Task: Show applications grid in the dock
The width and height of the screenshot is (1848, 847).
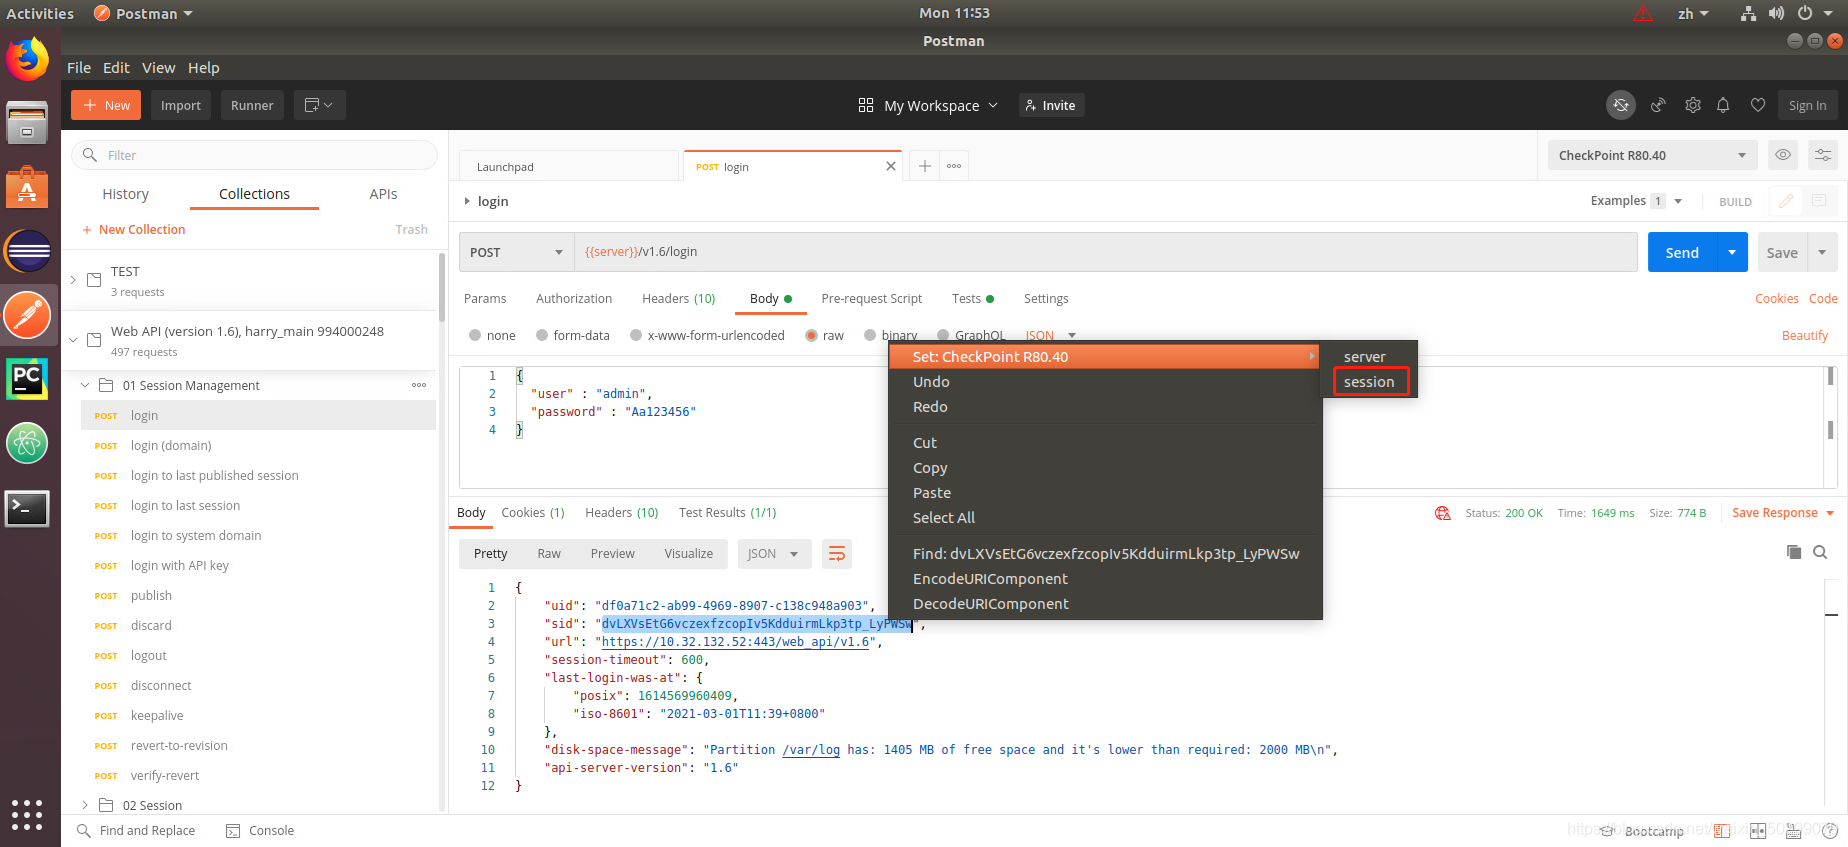Action: pyautogui.click(x=27, y=815)
